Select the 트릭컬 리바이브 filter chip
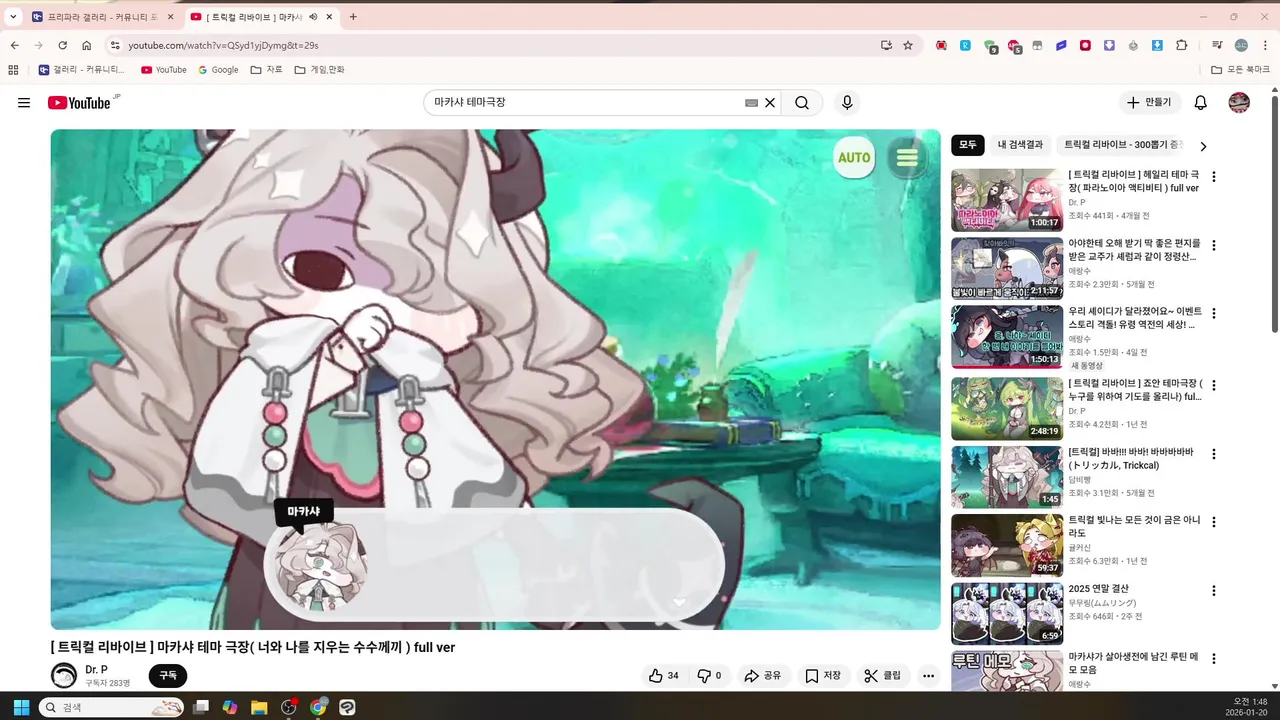Viewport: 1280px width, 720px height. coord(1123,145)
